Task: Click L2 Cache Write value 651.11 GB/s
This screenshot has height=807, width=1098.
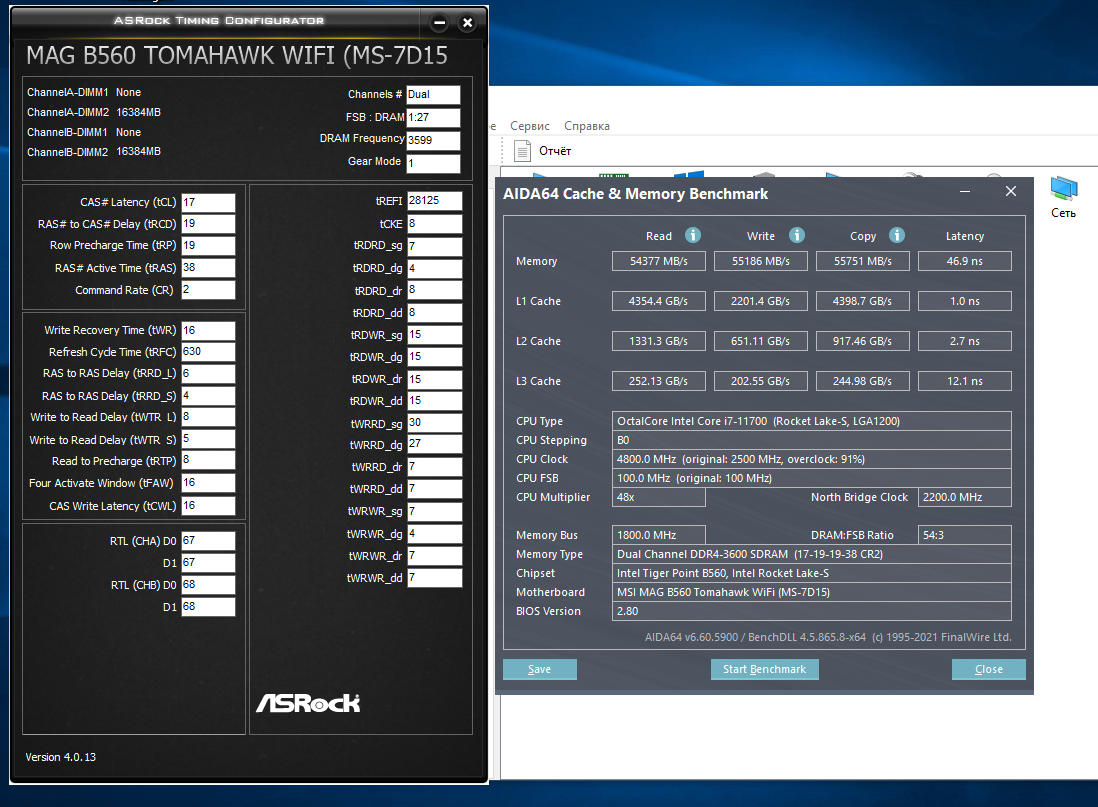Action: (x=760, y=341)
